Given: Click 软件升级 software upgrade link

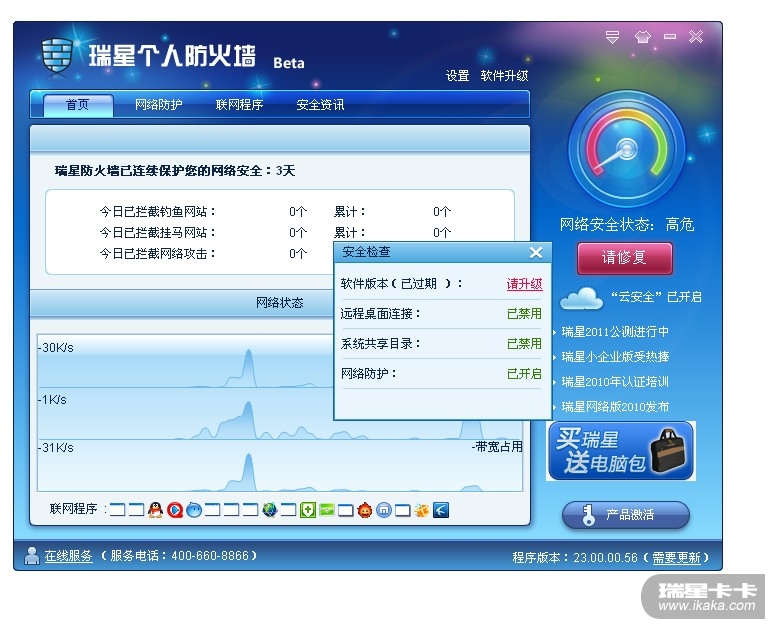Looking at the screenshot, I should (x=504, y=76).
